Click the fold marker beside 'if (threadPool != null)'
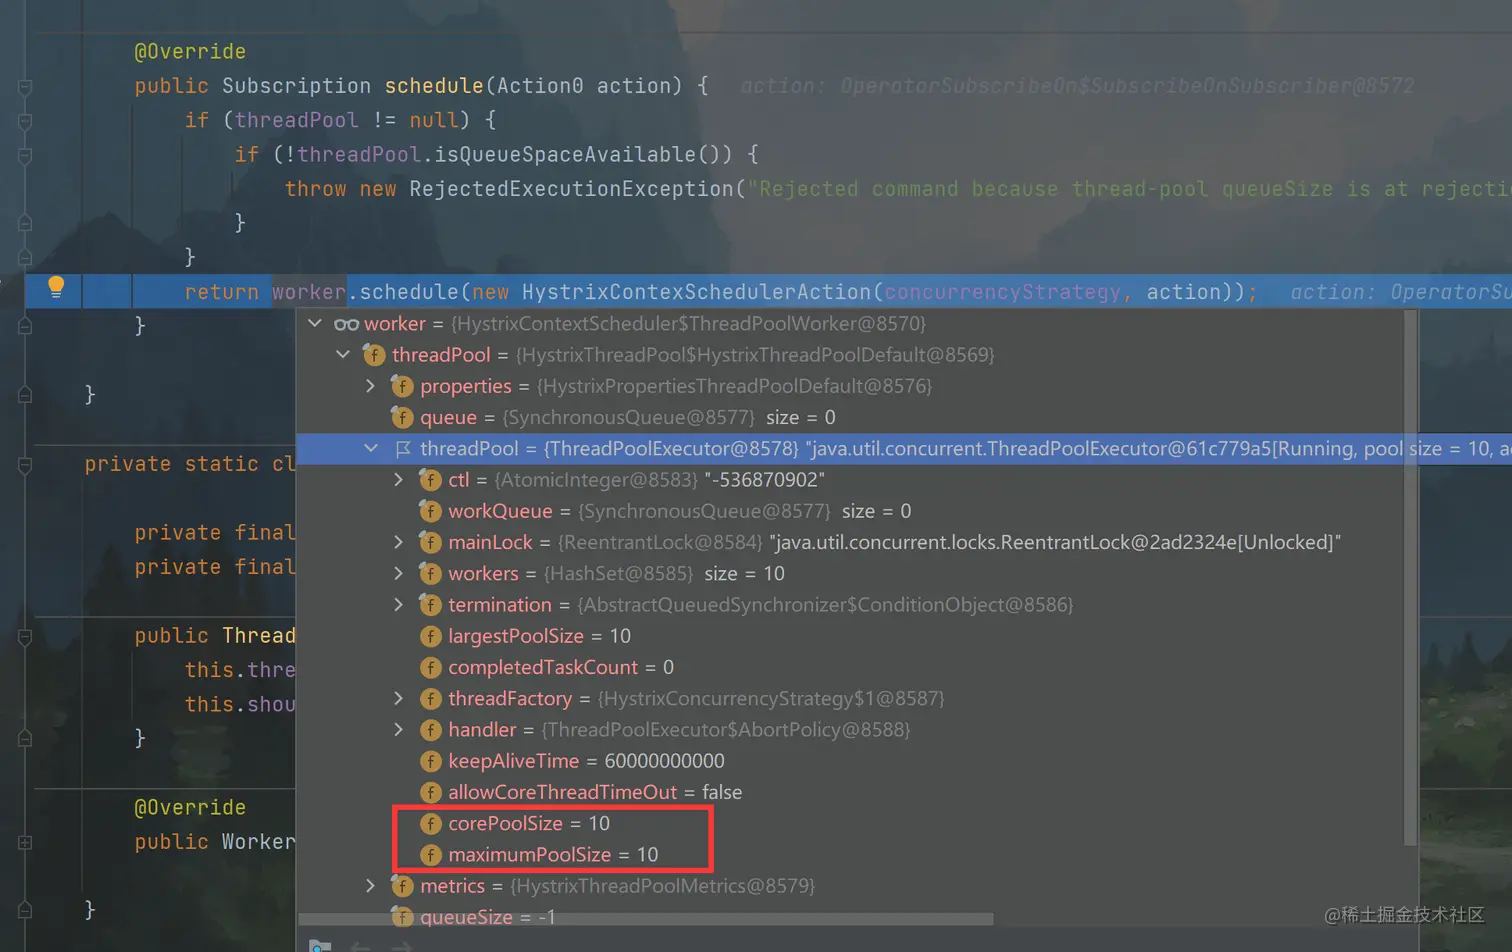The width and height of the screenshot is (1512, 952). [x=25, y=121]
